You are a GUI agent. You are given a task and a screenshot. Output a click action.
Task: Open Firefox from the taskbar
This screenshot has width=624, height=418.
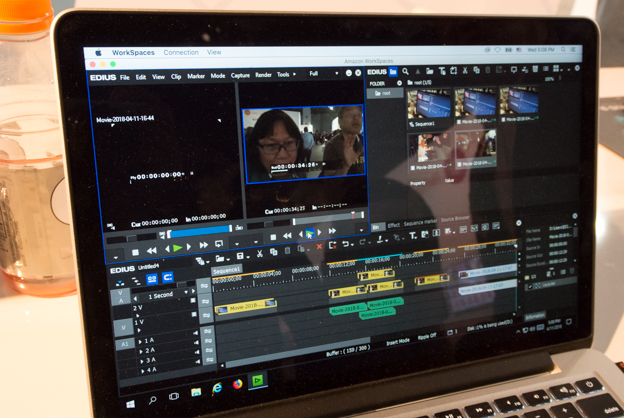coord(238,384)
